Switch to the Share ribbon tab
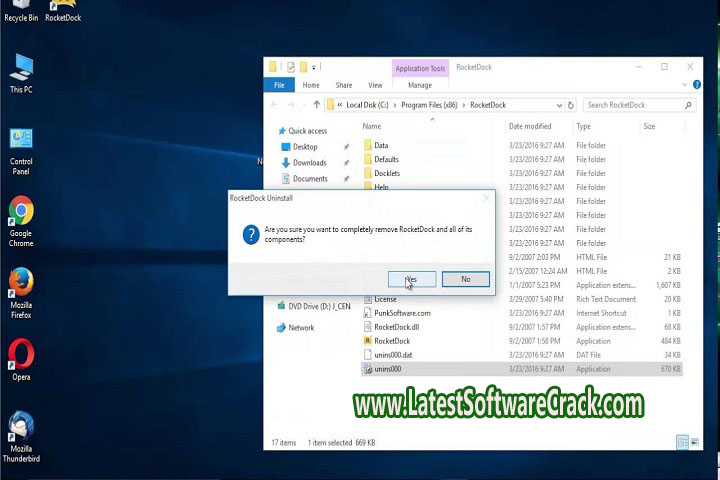720x480 pixels. 343,85
